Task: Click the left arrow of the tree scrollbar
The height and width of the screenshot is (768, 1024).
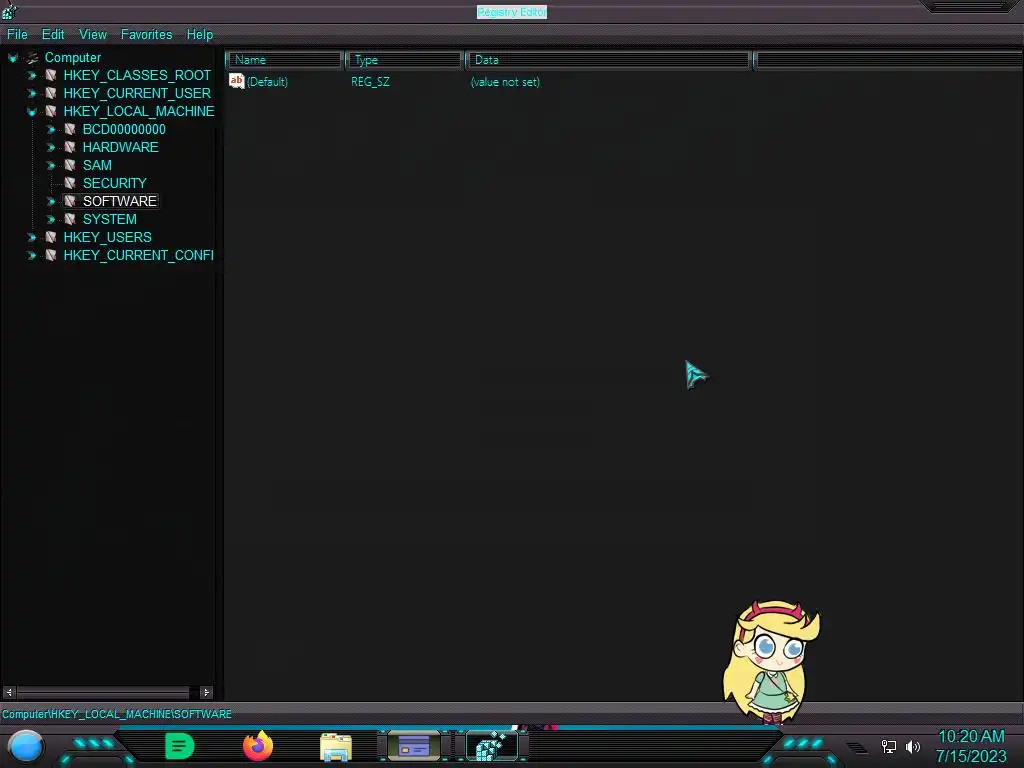Action: coord(9,692)
